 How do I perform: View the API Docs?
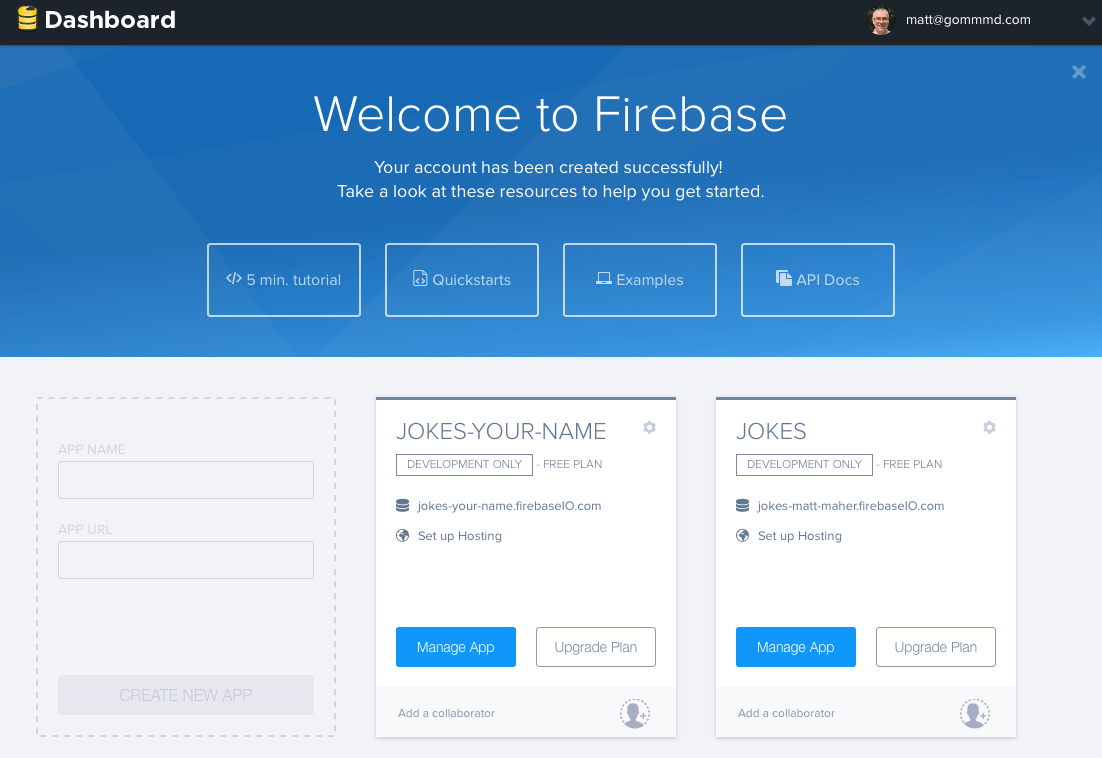coord(818,280)
